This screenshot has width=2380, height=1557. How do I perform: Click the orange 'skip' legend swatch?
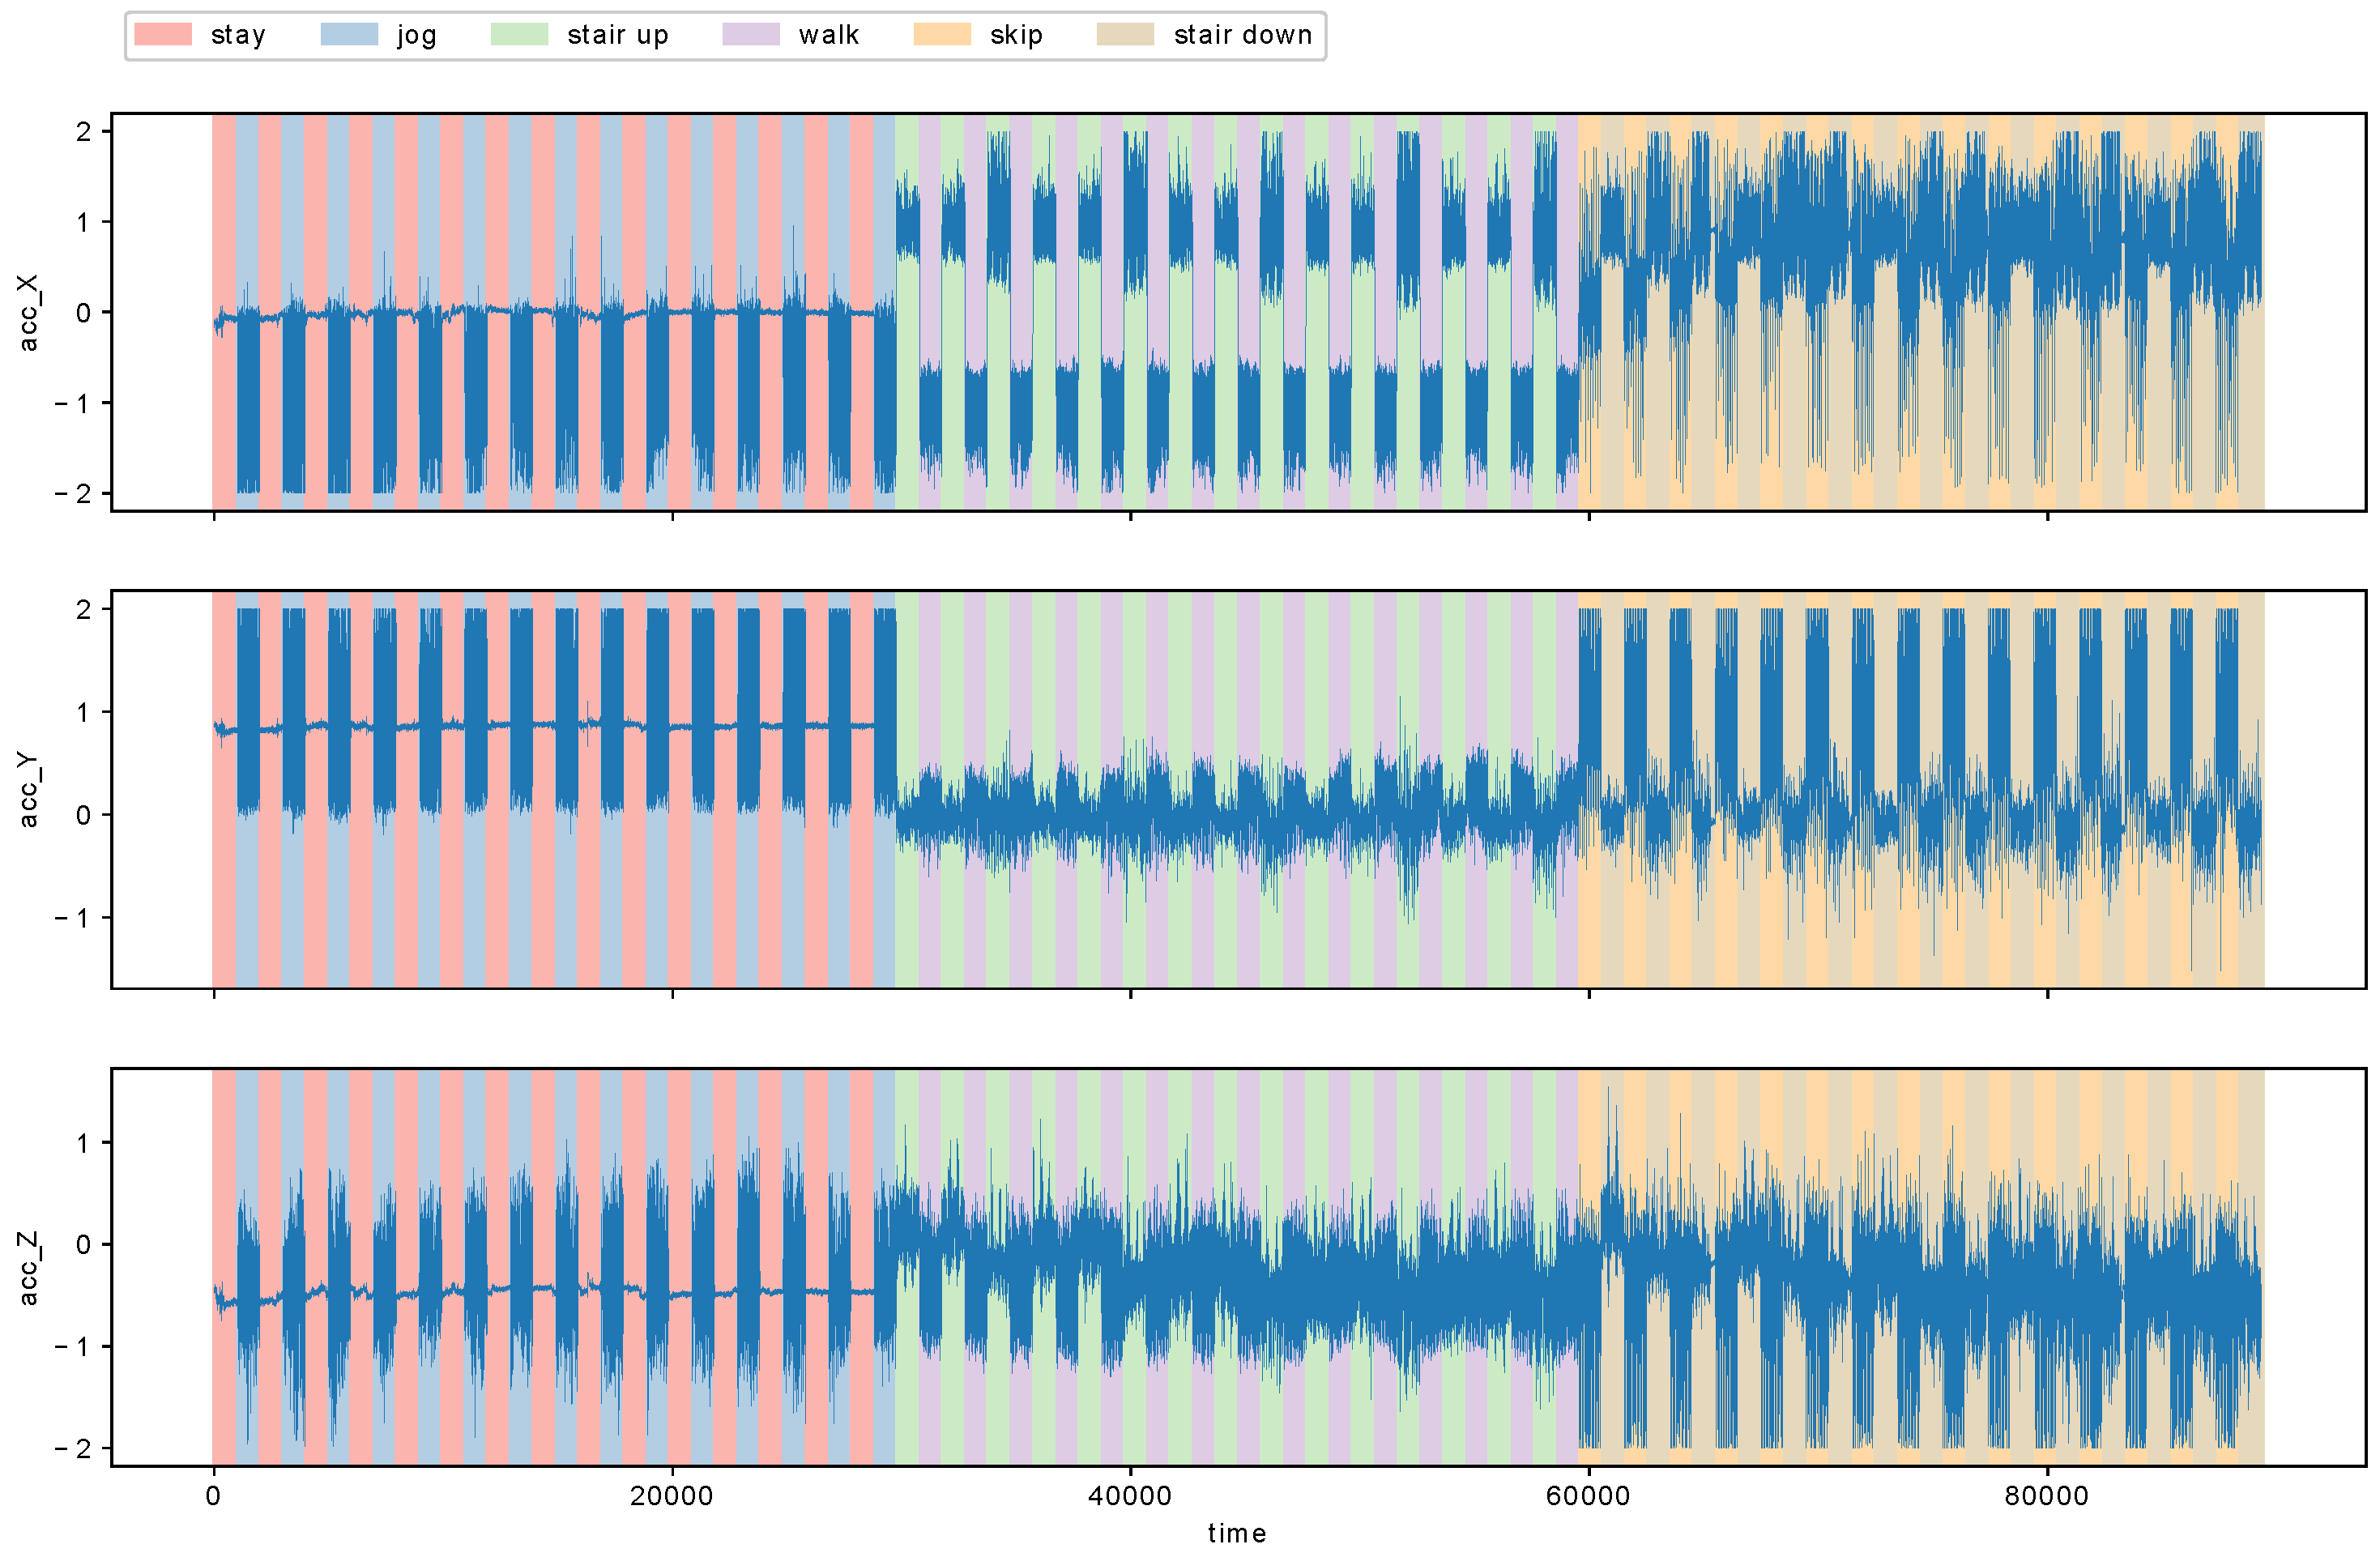coord(942,35)
